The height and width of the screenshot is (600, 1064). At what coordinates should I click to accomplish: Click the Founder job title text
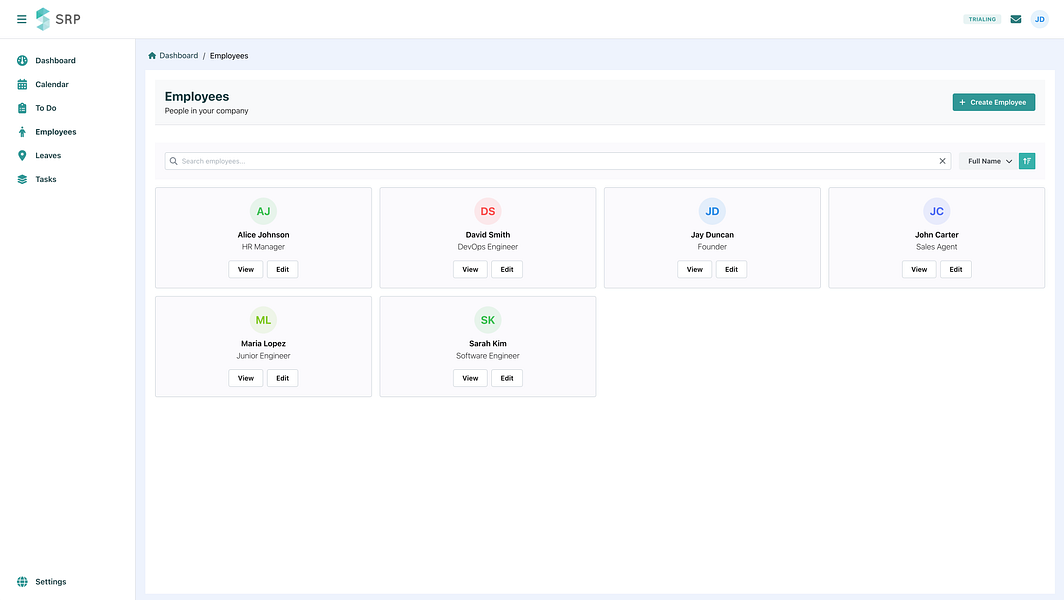pyautogui.click(x=712, y=247)
